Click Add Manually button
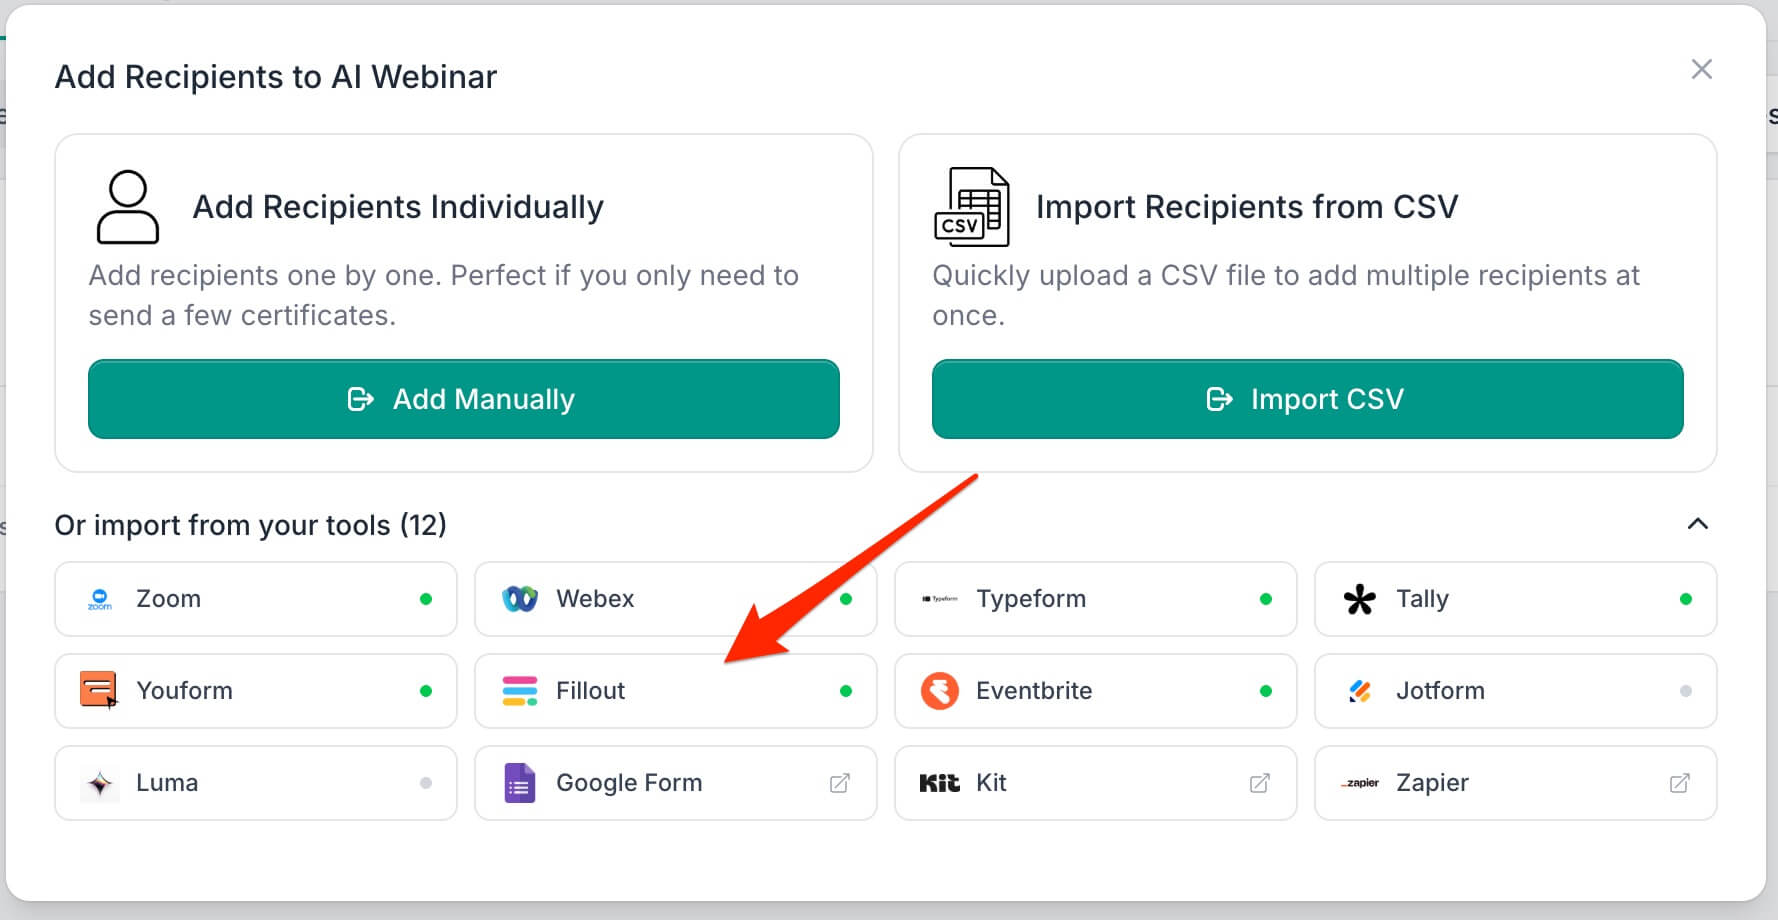Viewport: 1778px width, 920px height. pos(464,399)
